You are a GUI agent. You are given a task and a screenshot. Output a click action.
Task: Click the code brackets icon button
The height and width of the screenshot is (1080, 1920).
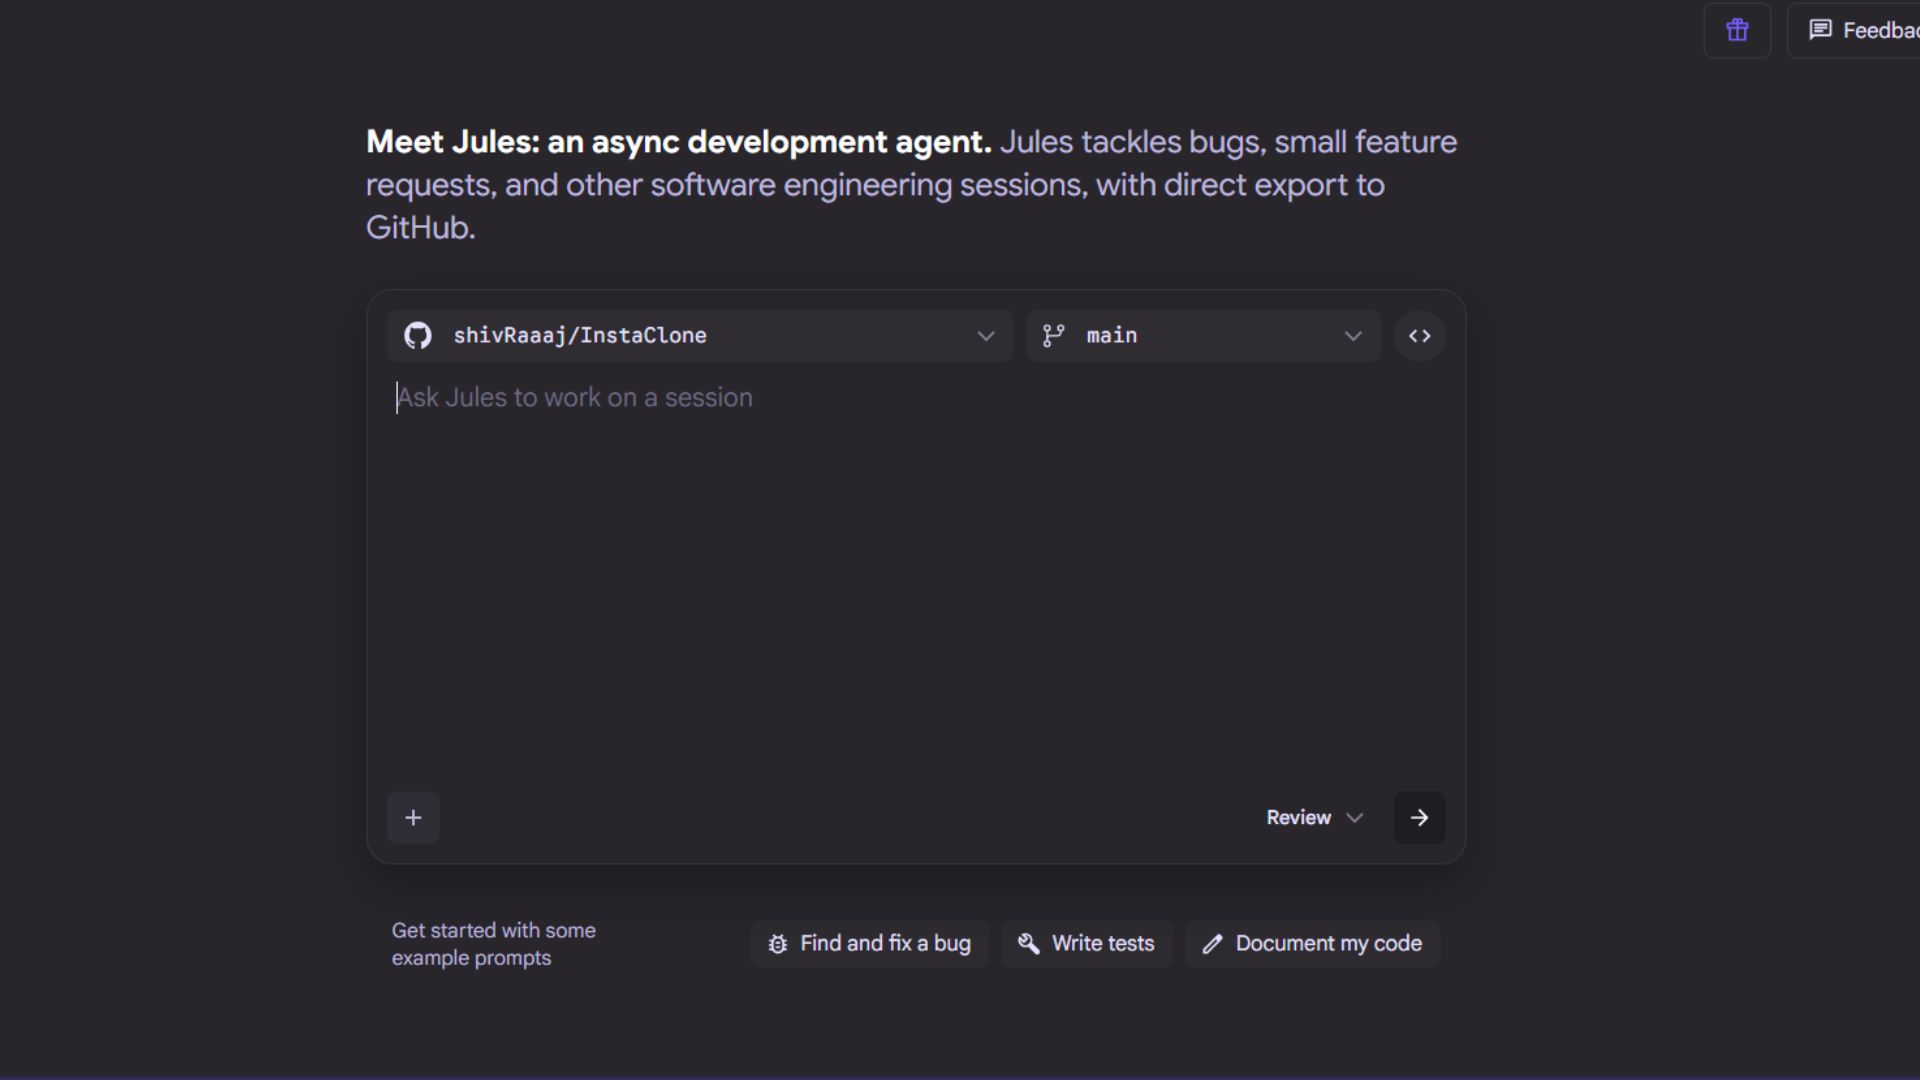(x=1419, y=336)
